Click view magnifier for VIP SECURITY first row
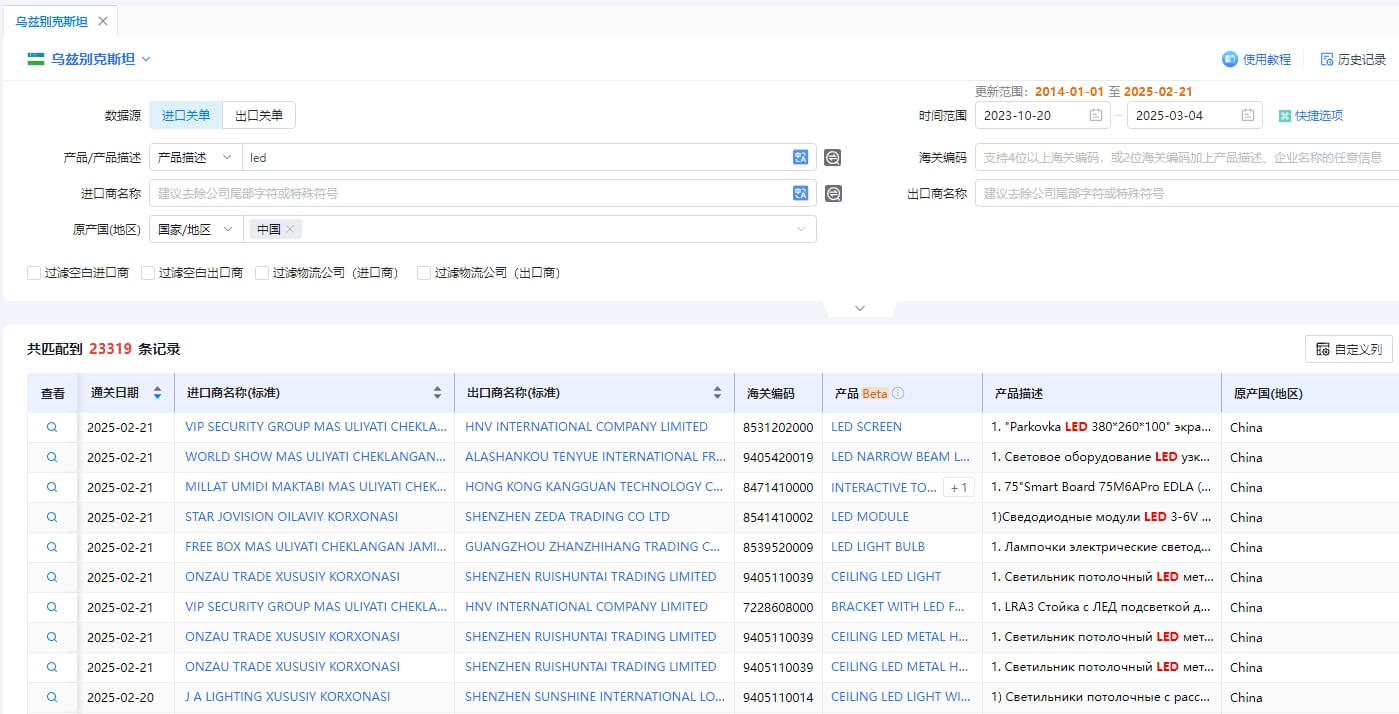Viewport: 1399px width, 714px height. (52, 427)
